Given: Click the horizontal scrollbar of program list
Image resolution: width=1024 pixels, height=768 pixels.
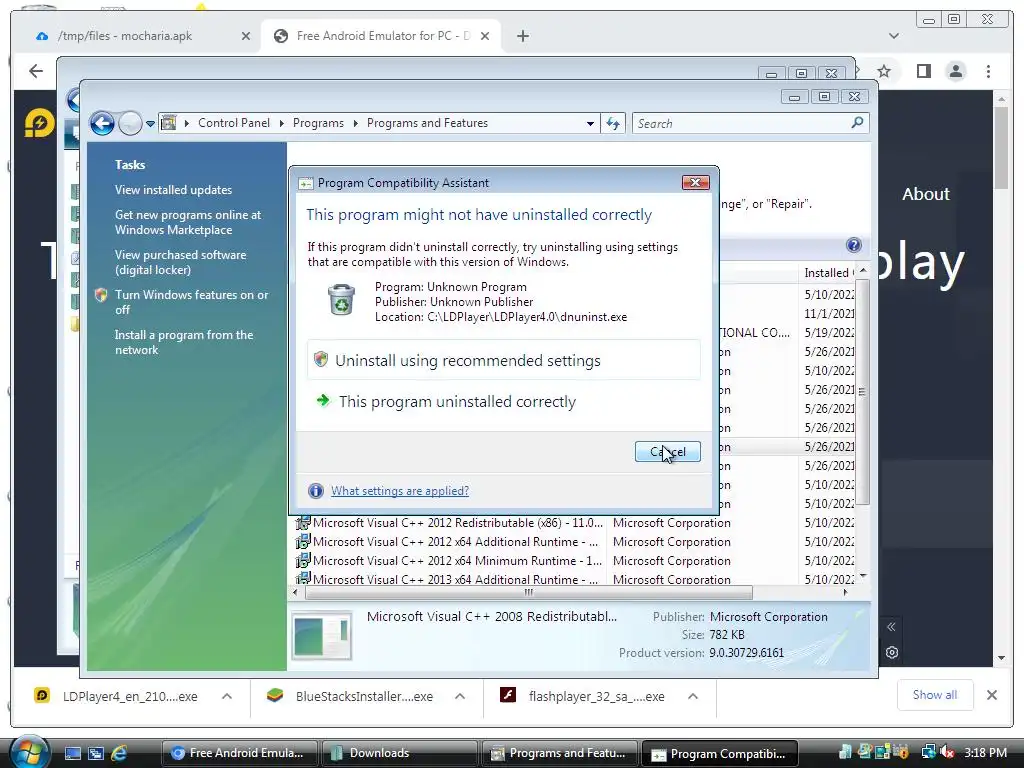Looking at the screenshot, I should [x=528, y=592].
